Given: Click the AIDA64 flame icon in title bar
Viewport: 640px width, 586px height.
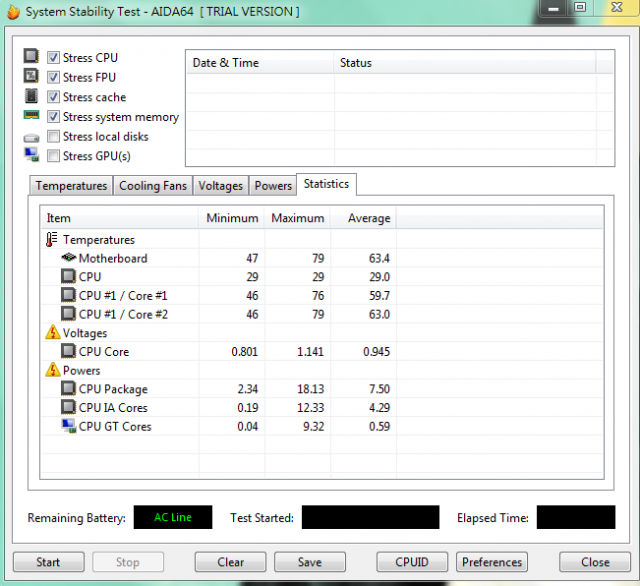Looking at the screenshot, I should point(13,12).
